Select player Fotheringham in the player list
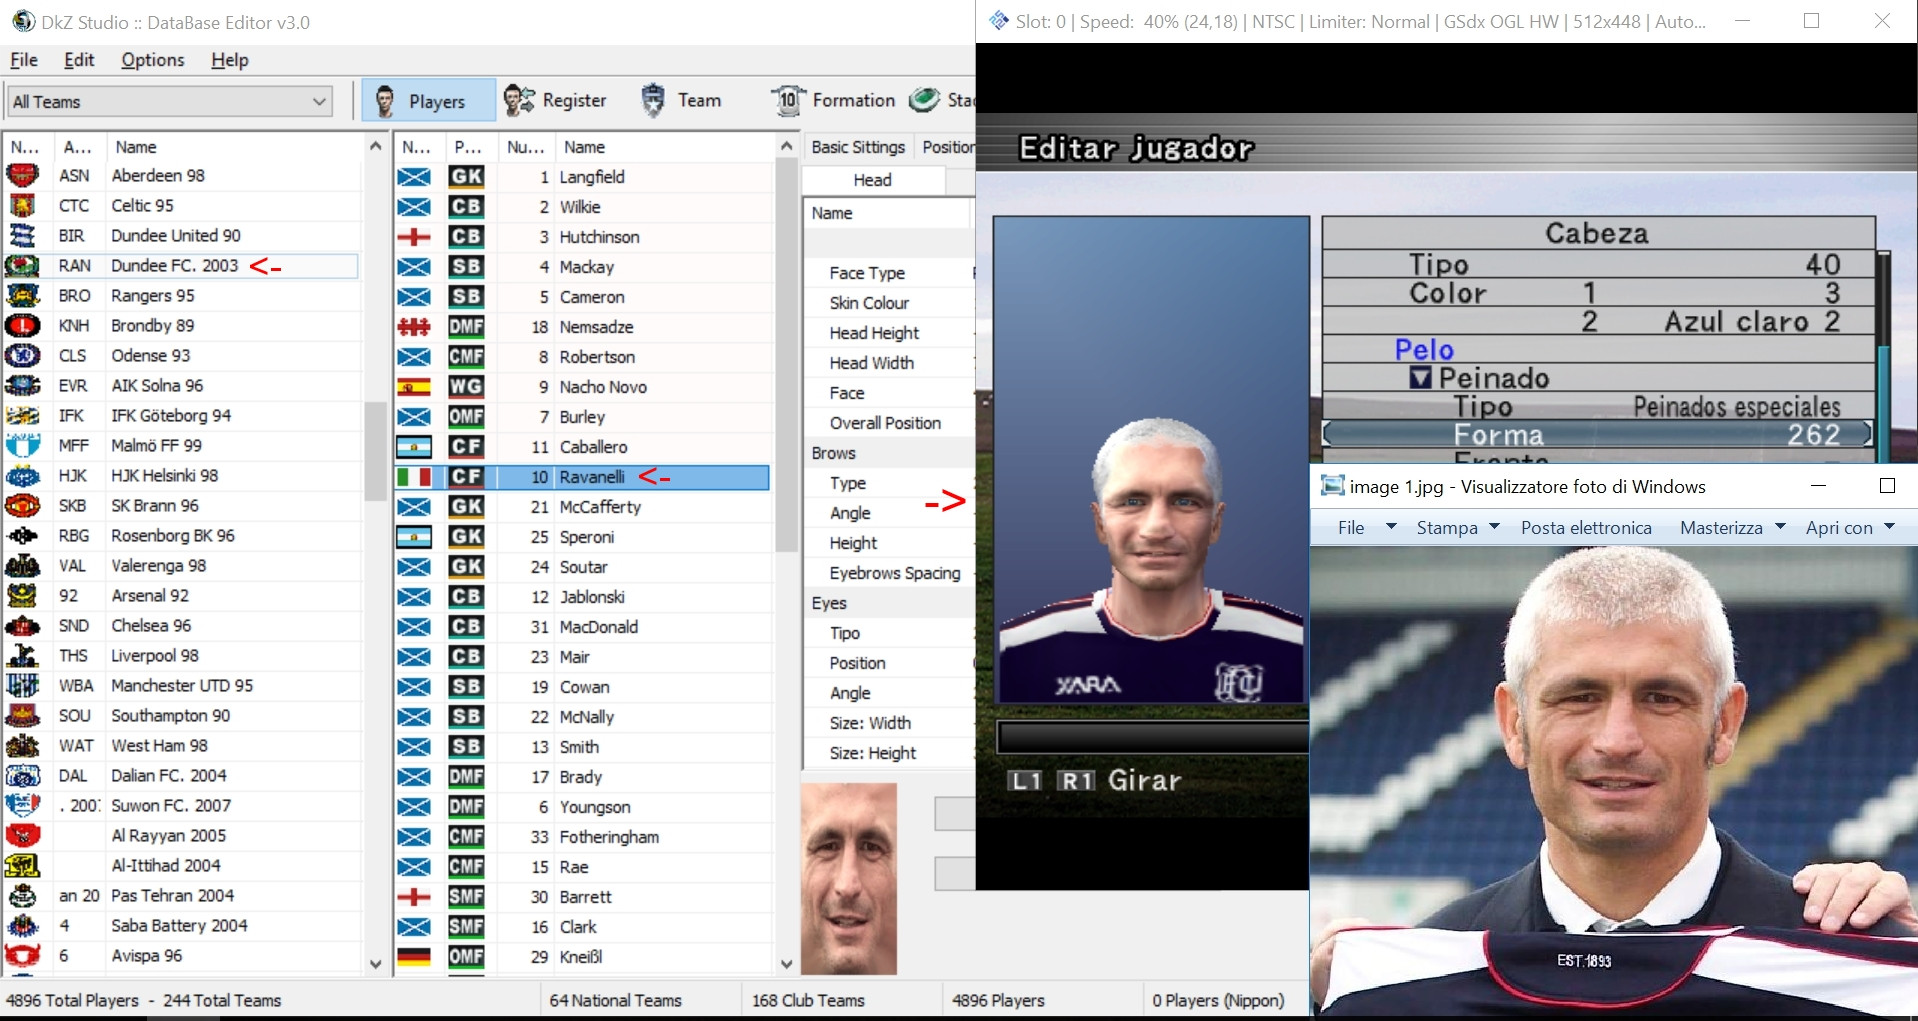The image size is (1918, 1021). pyautogui.click(x=582, y=837)
